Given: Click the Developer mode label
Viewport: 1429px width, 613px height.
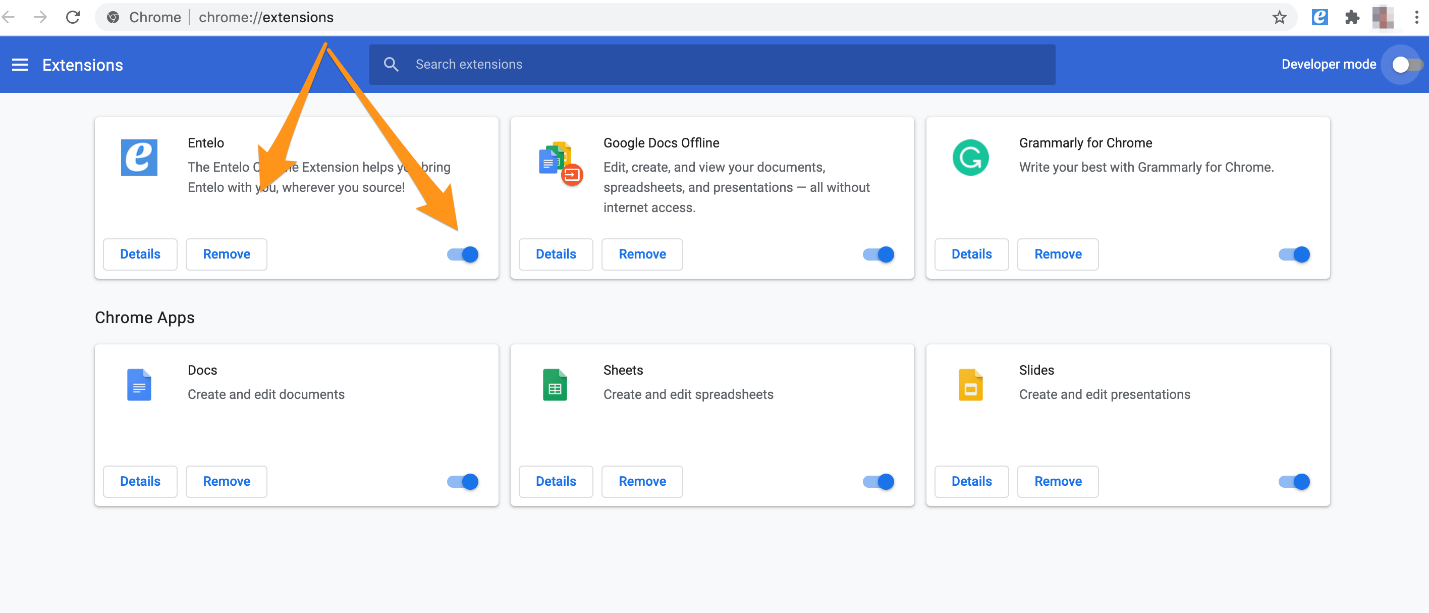Looking at the screenshot, I should [x=1329, y=64].
